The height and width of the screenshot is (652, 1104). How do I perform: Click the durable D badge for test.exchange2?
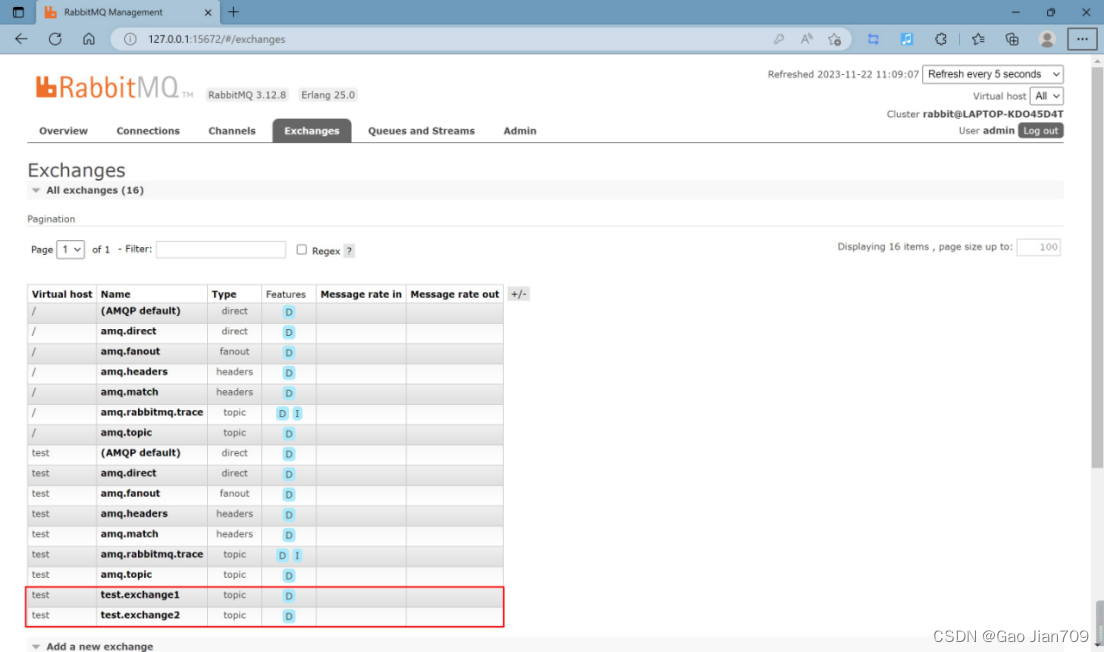click(289, 616)
